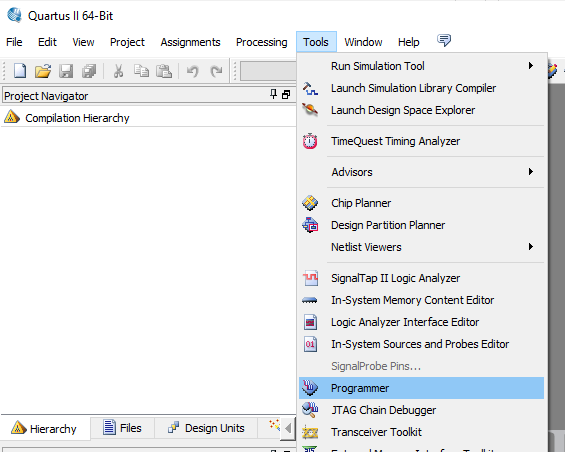Image resolution: width=565 pixels, height=452 pixels.
Task: Open the Project menu
Action: 127,42
